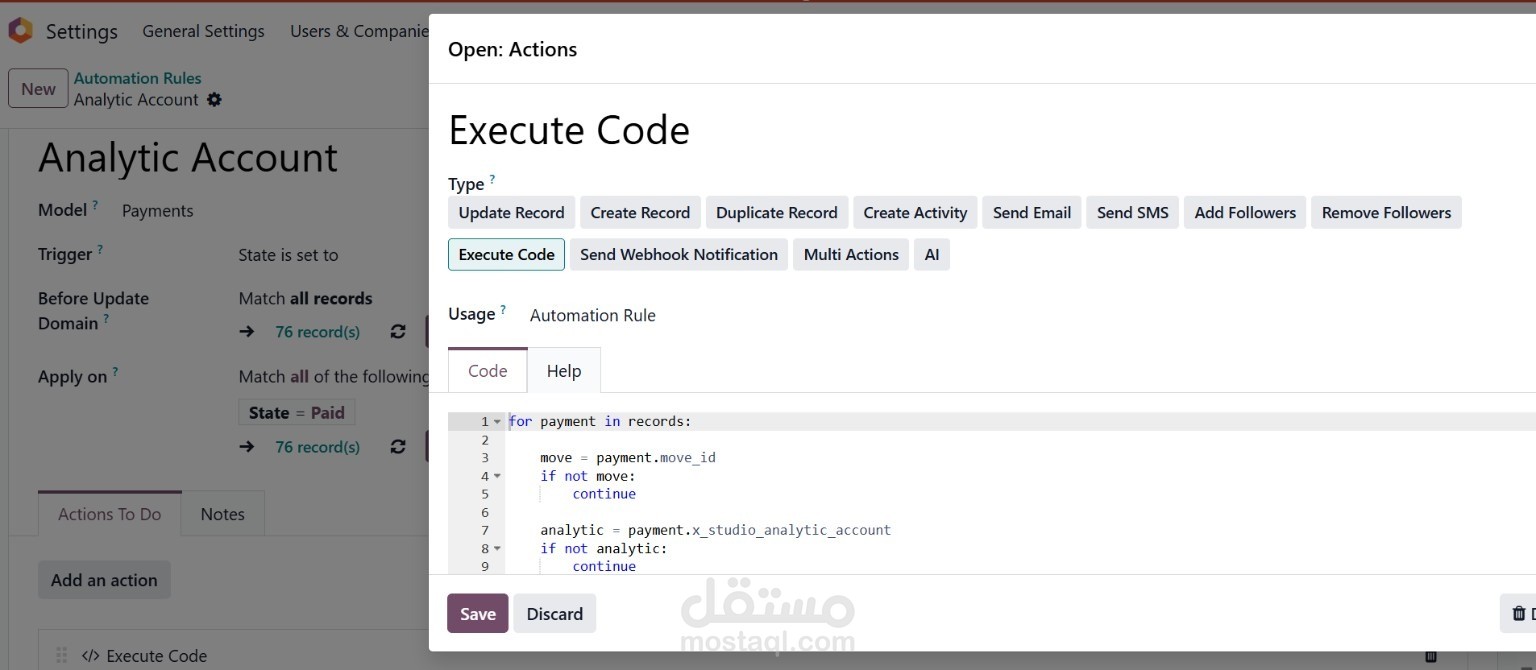Image resolution: width=1536 pixels, height=670 pixels.
Task: Select the Update Record action type
Action: (x=511, y=213)
